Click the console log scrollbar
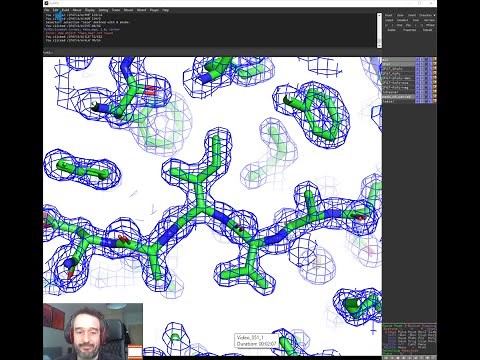Screen dimensions: 480x360 379,30
